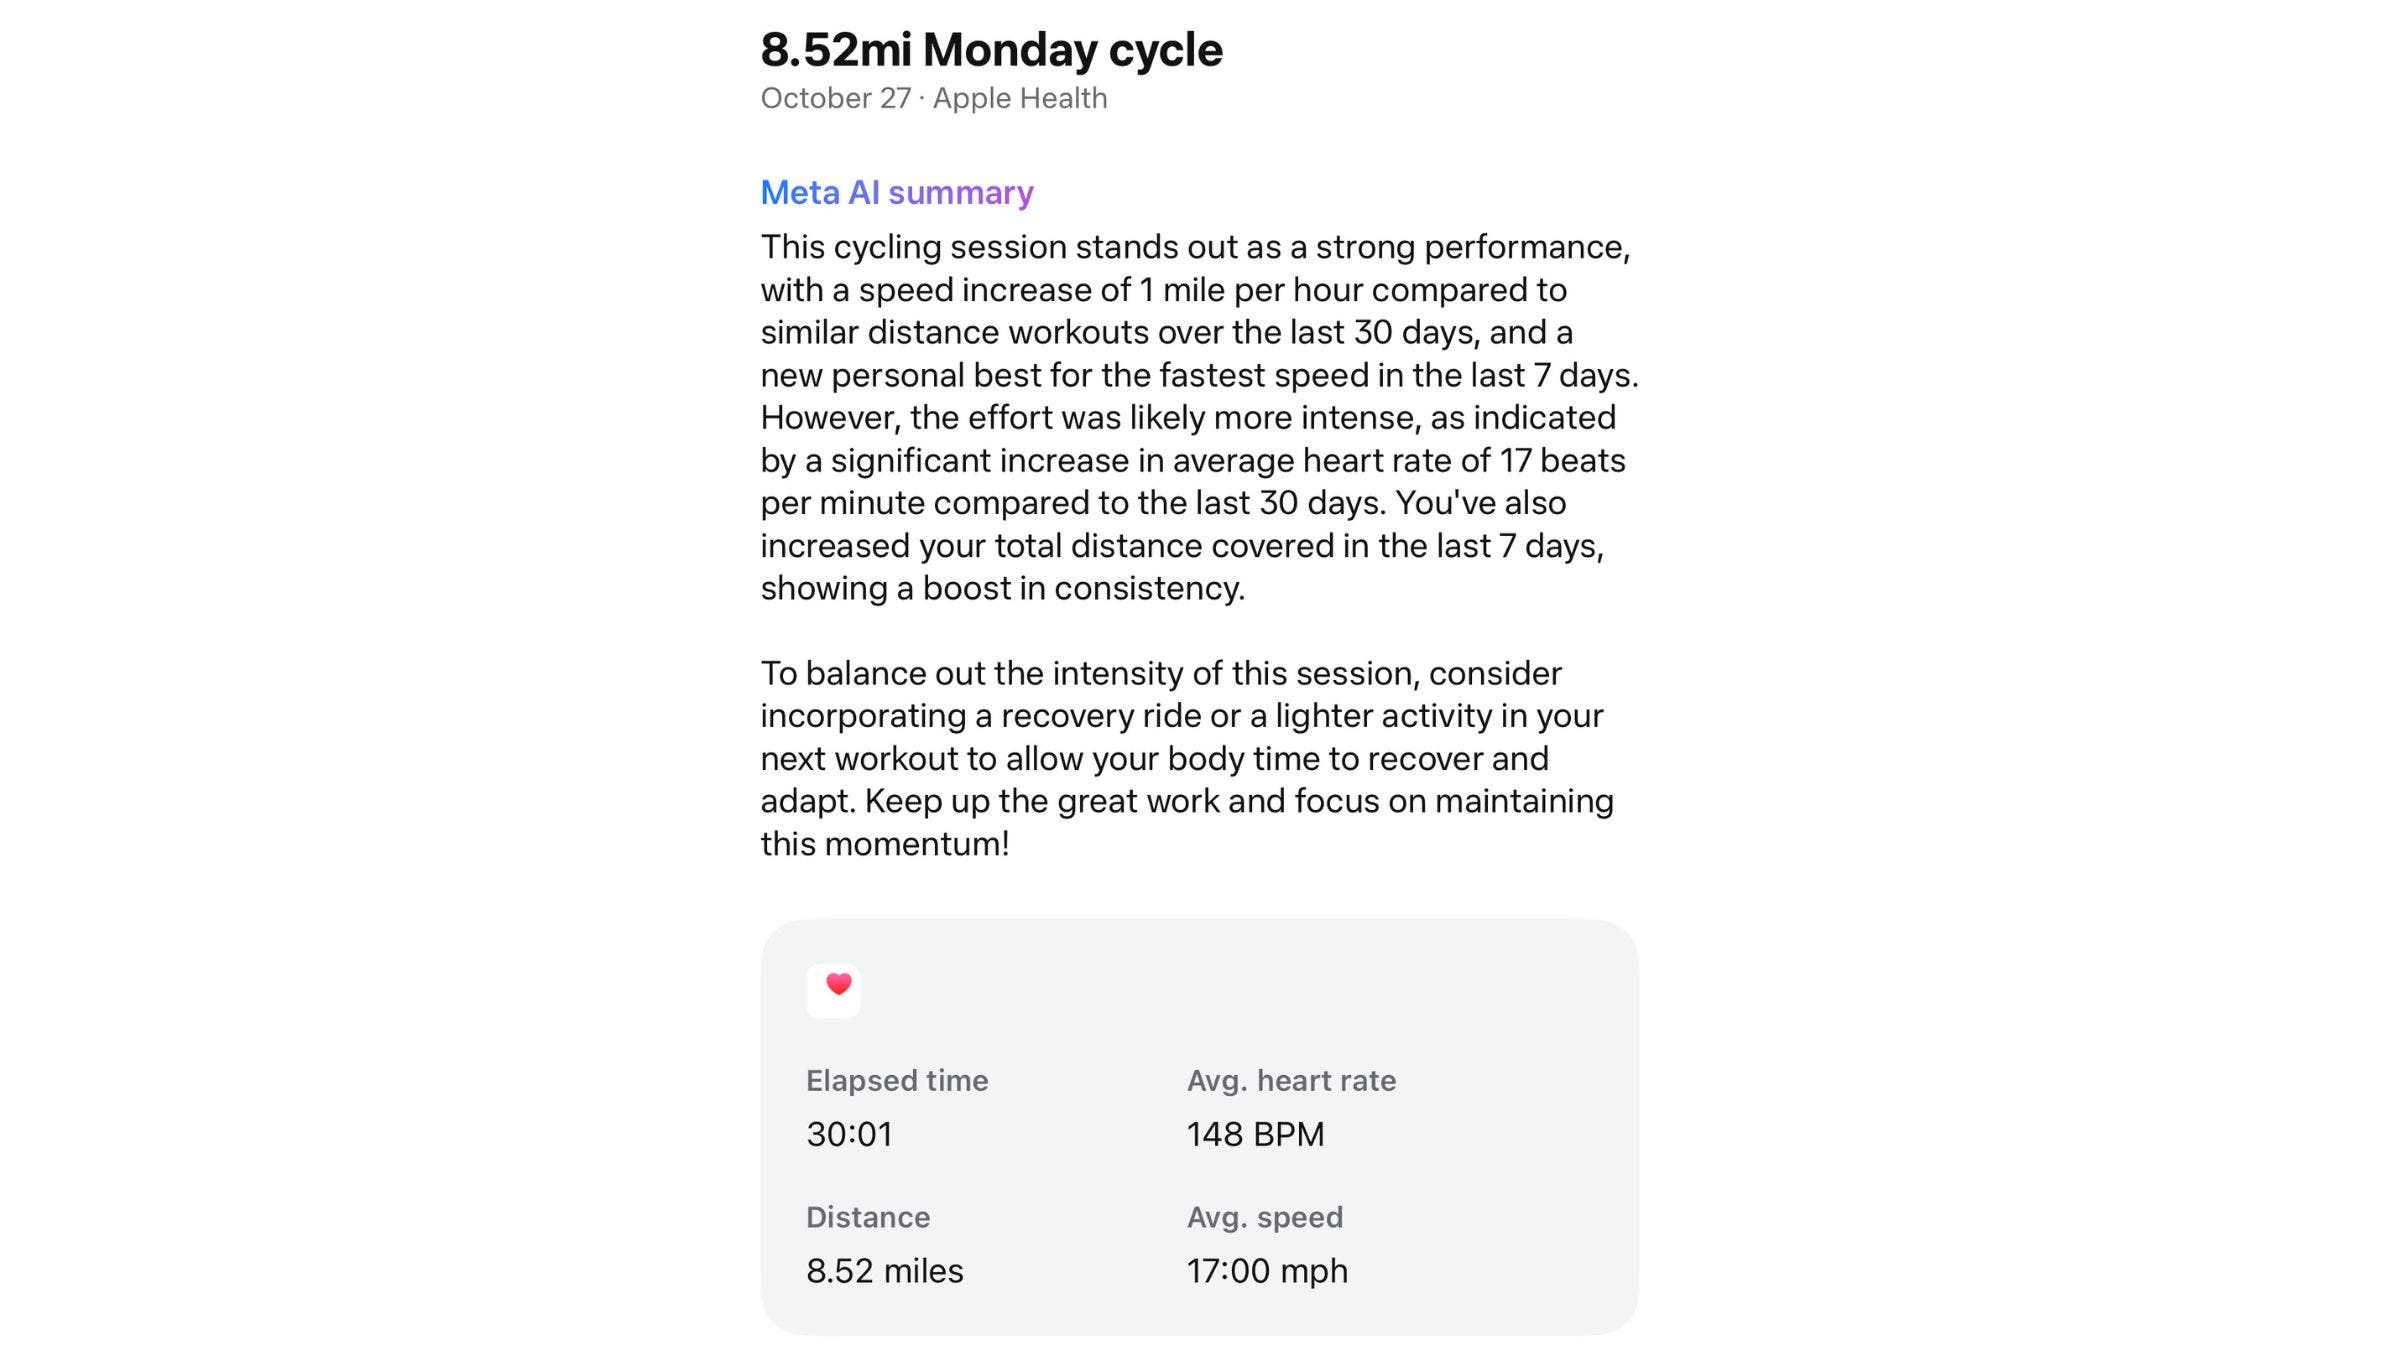The image size is (2400, 1350).
Task: Click the Elapsed time label
Action: pyautogui.click(x=897, y=1080)
